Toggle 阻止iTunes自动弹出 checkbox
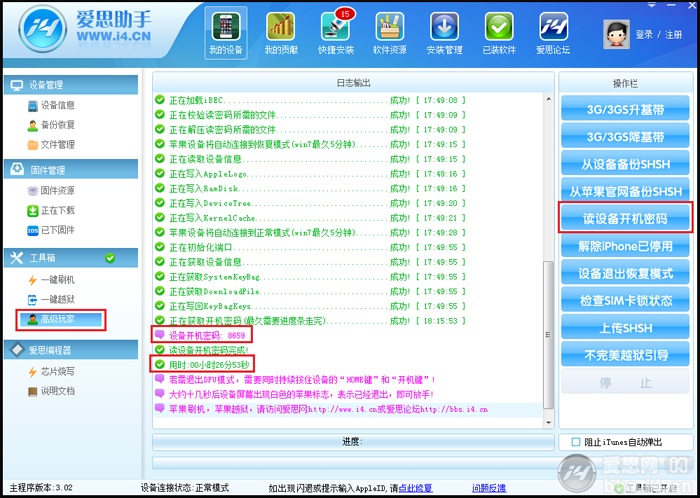Screen dimensions: 700x498 click(x=576, y=442)
